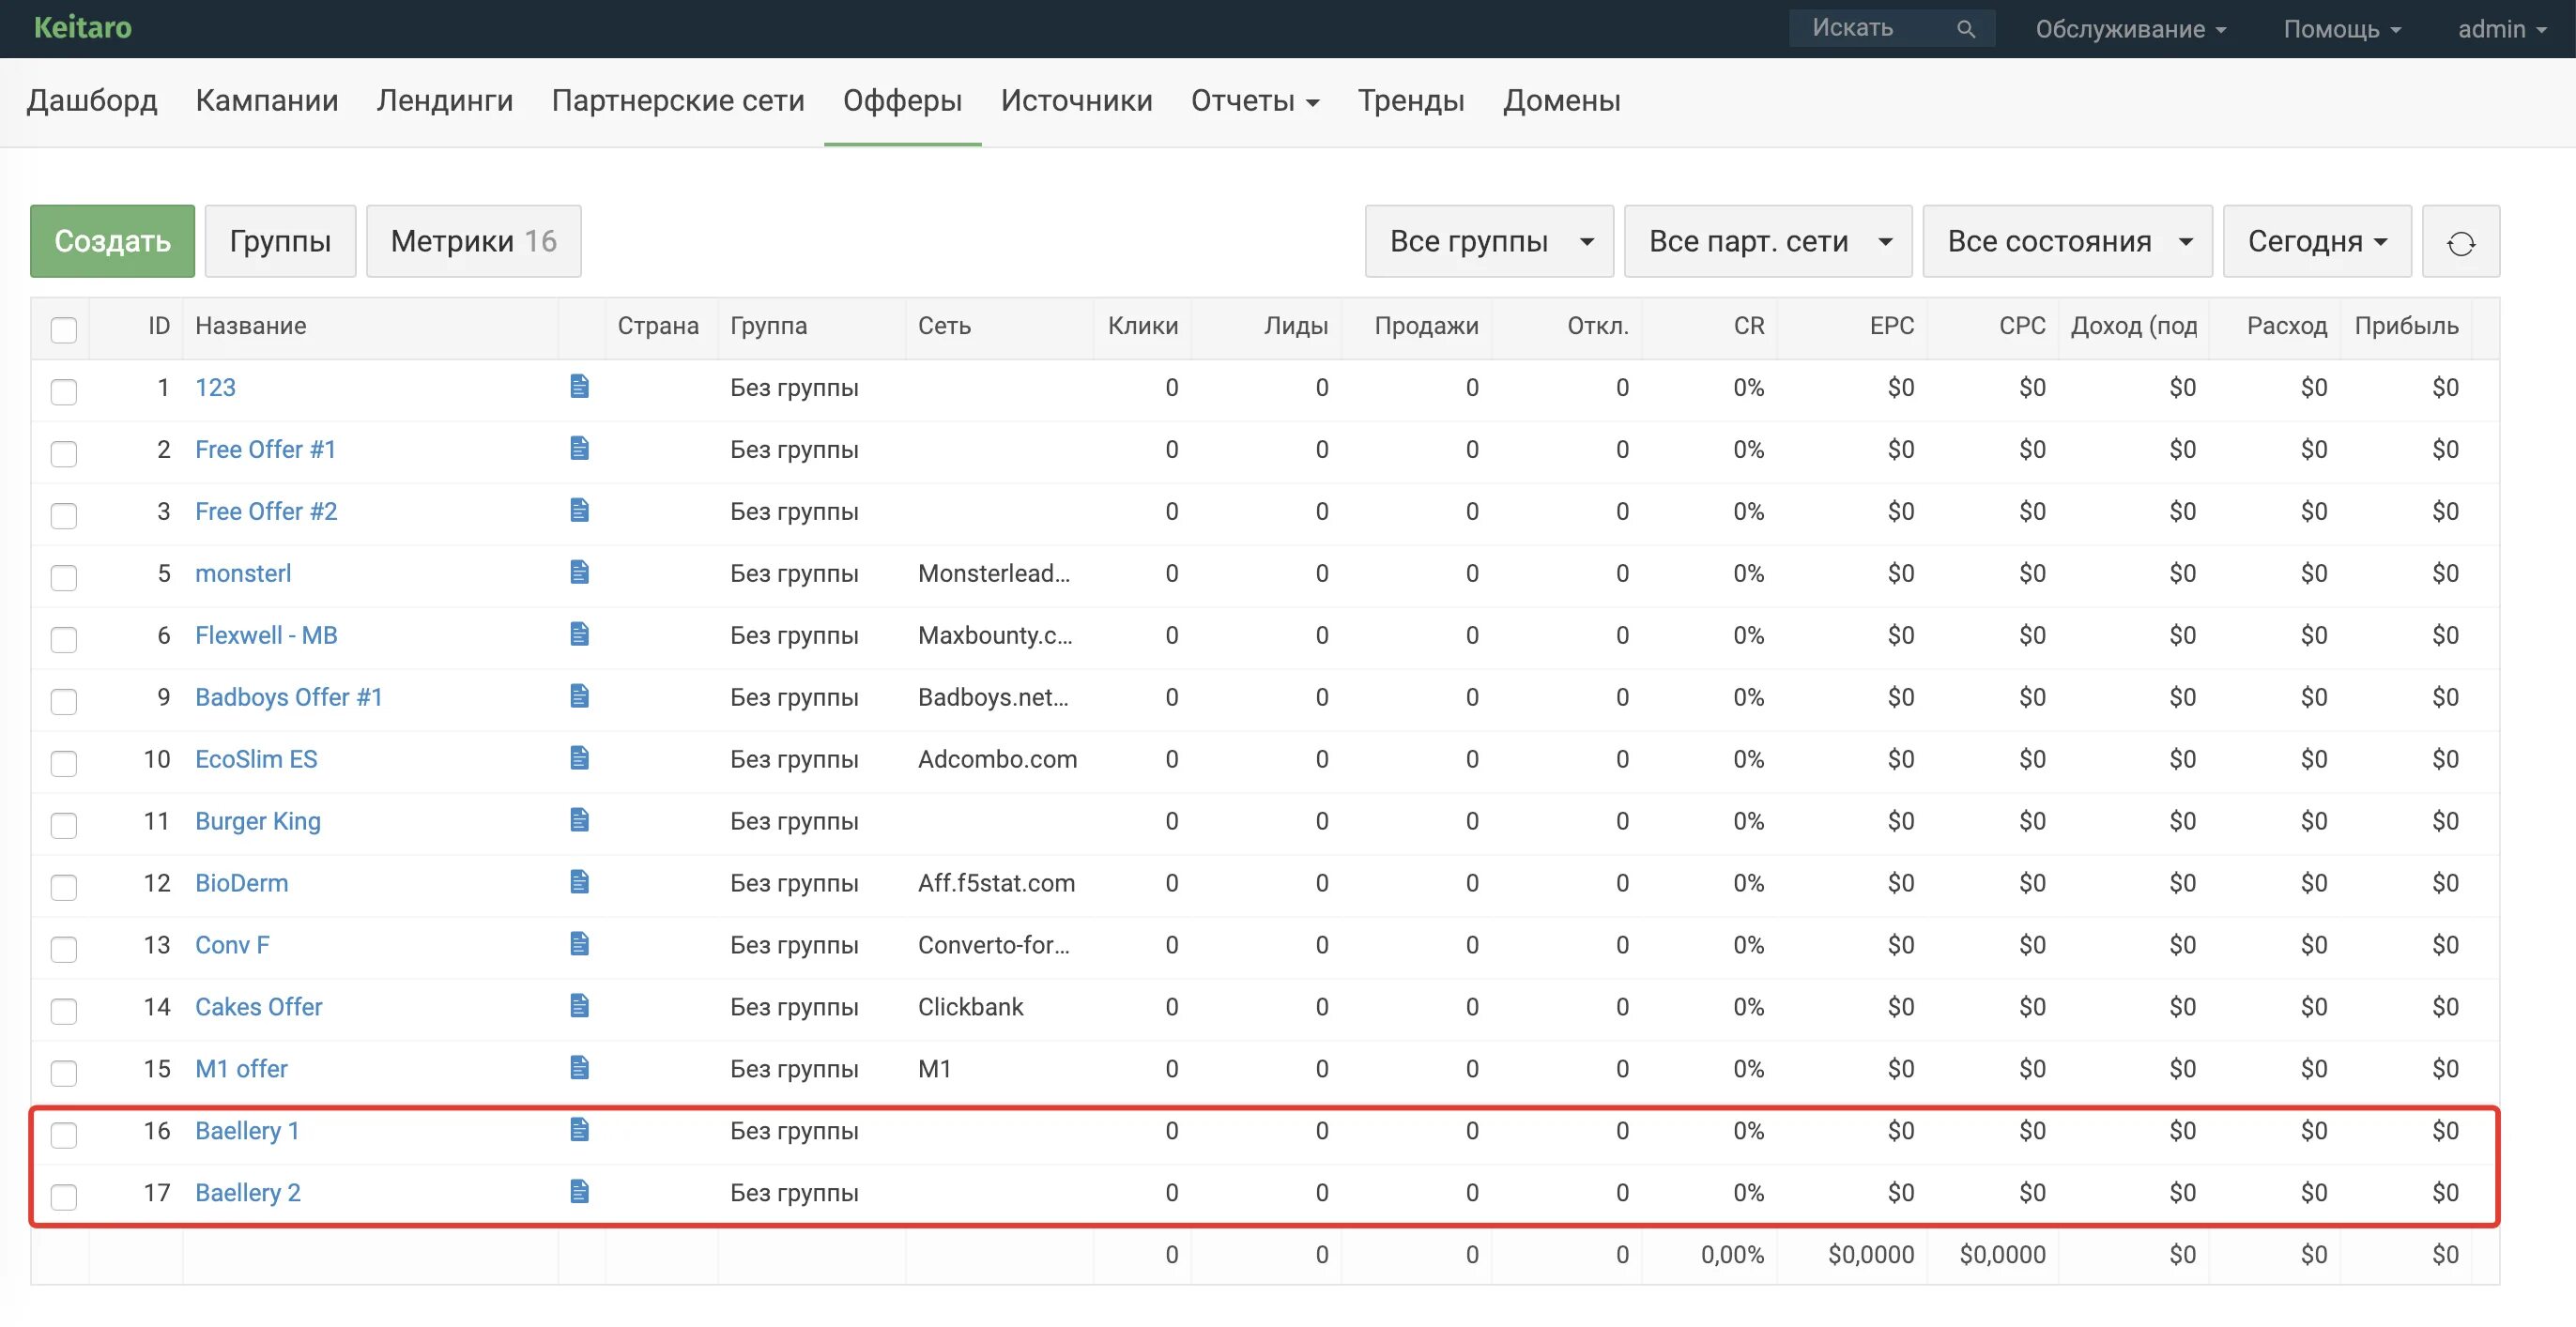Image resolution: width=2576 pixels, height=1327 pixels.
Task: Open notes icon for Free Offer #2
Action: coord(579,511)
